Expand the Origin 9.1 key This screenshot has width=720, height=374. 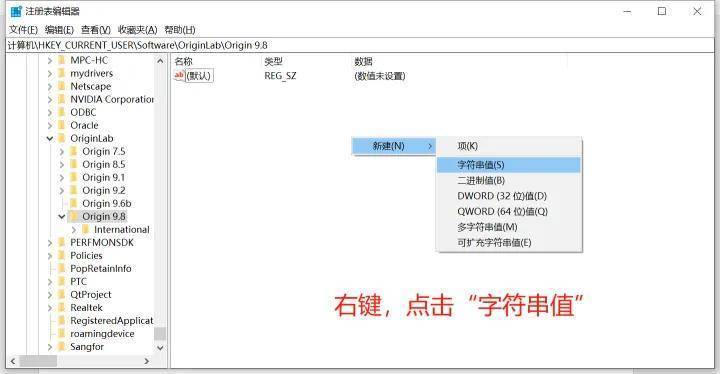62,177
